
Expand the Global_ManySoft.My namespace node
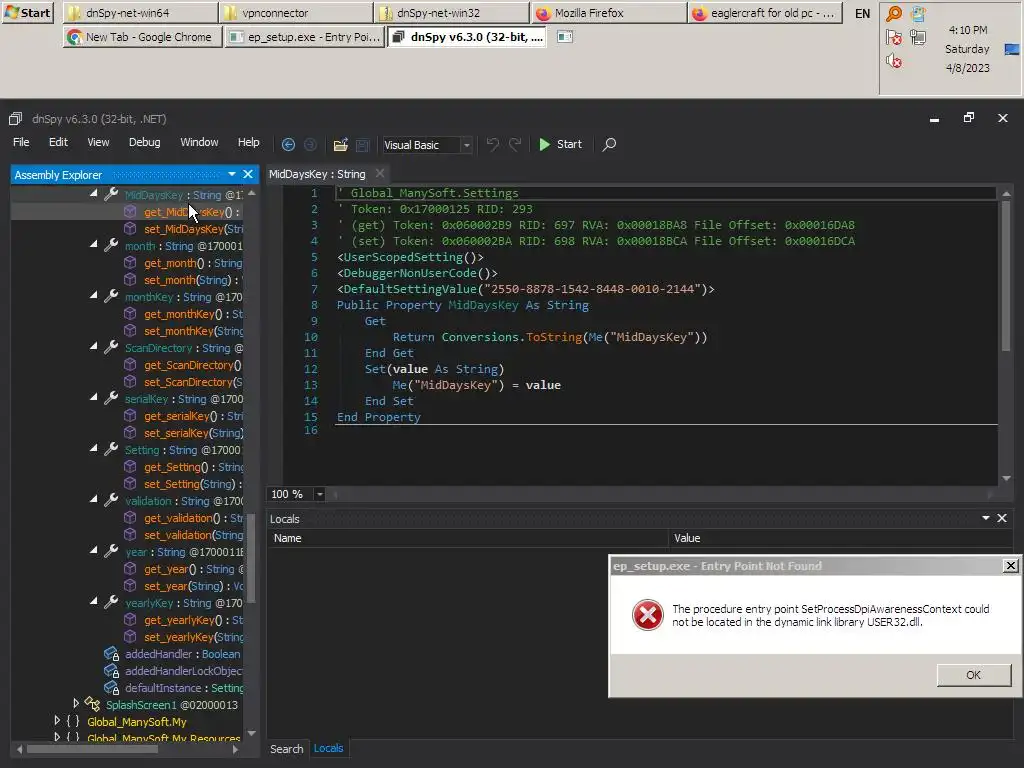coord(57,720)
